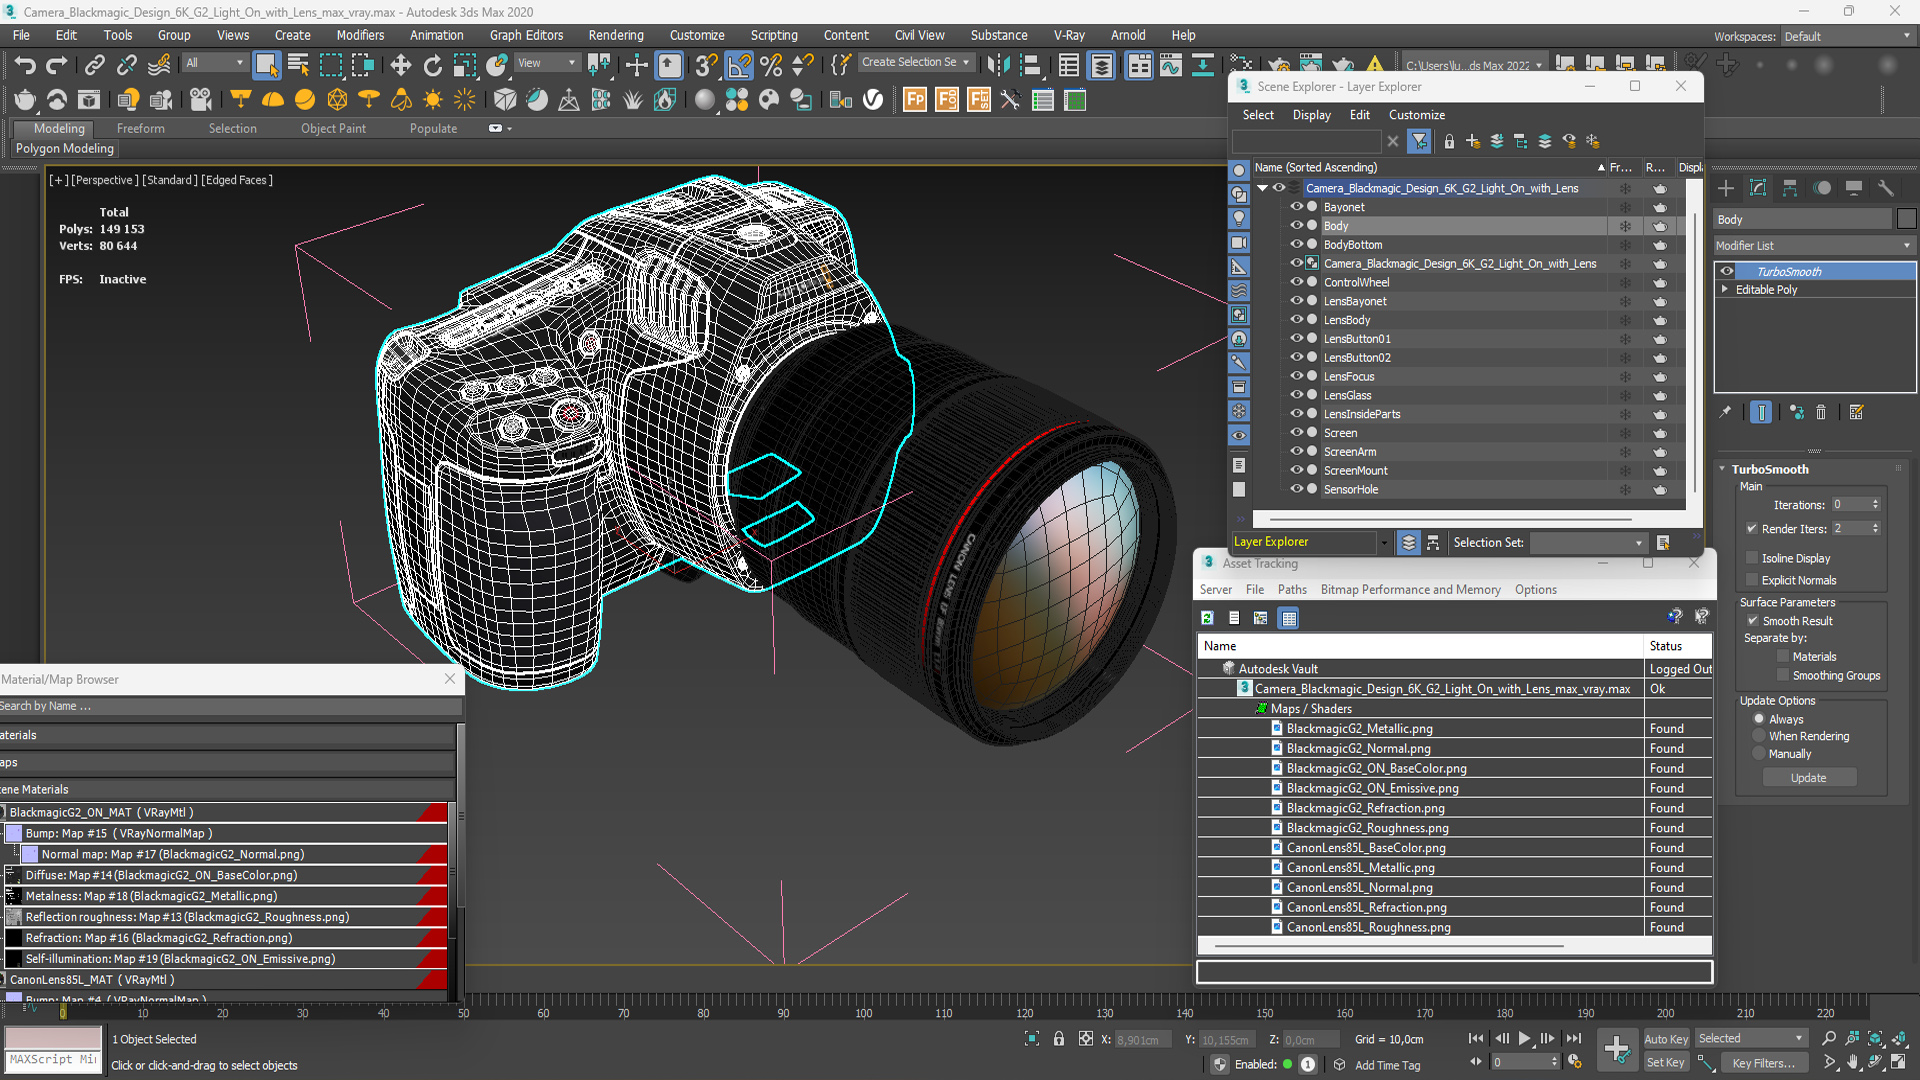This screenshot has width=1920, height=1080.
Task: Toggle show end result icon
Action: click(1761, 412)
